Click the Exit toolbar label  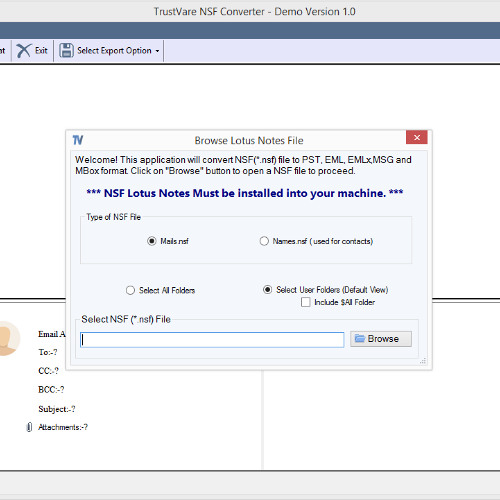(x=41, y=51)
